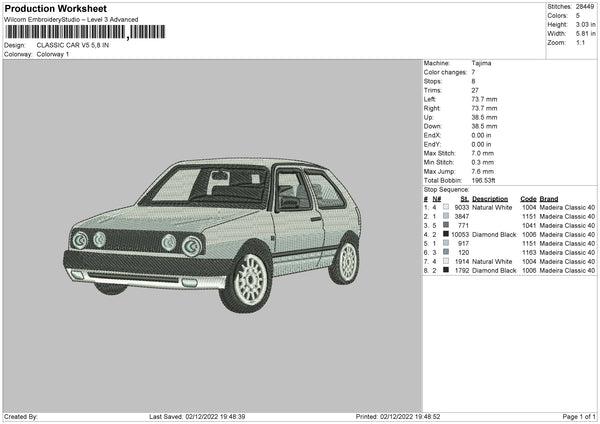The height and width of the screenshot is (424, 600).
Task: Click the Total Bobbin value 196.53ft
Action: 486,180
